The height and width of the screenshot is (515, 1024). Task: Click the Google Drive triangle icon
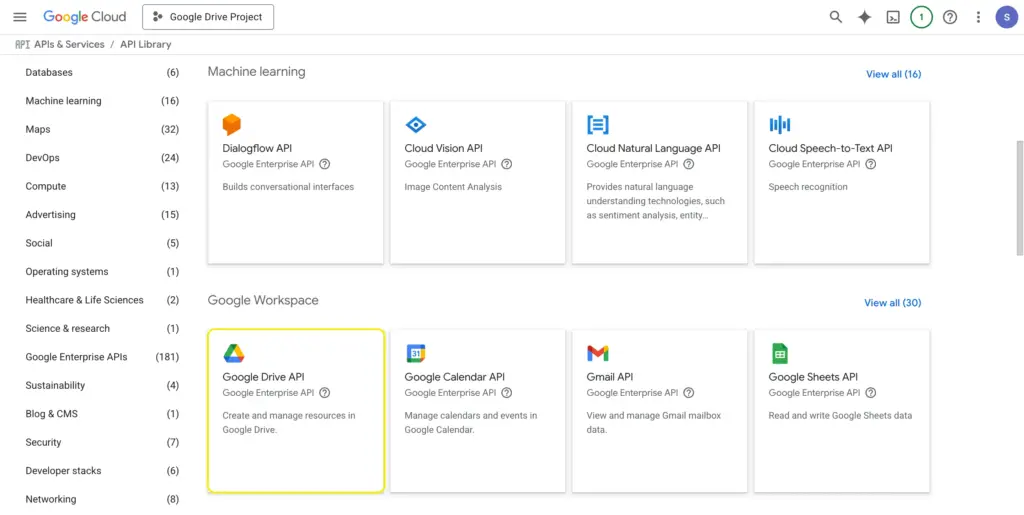tap(234, 353)
